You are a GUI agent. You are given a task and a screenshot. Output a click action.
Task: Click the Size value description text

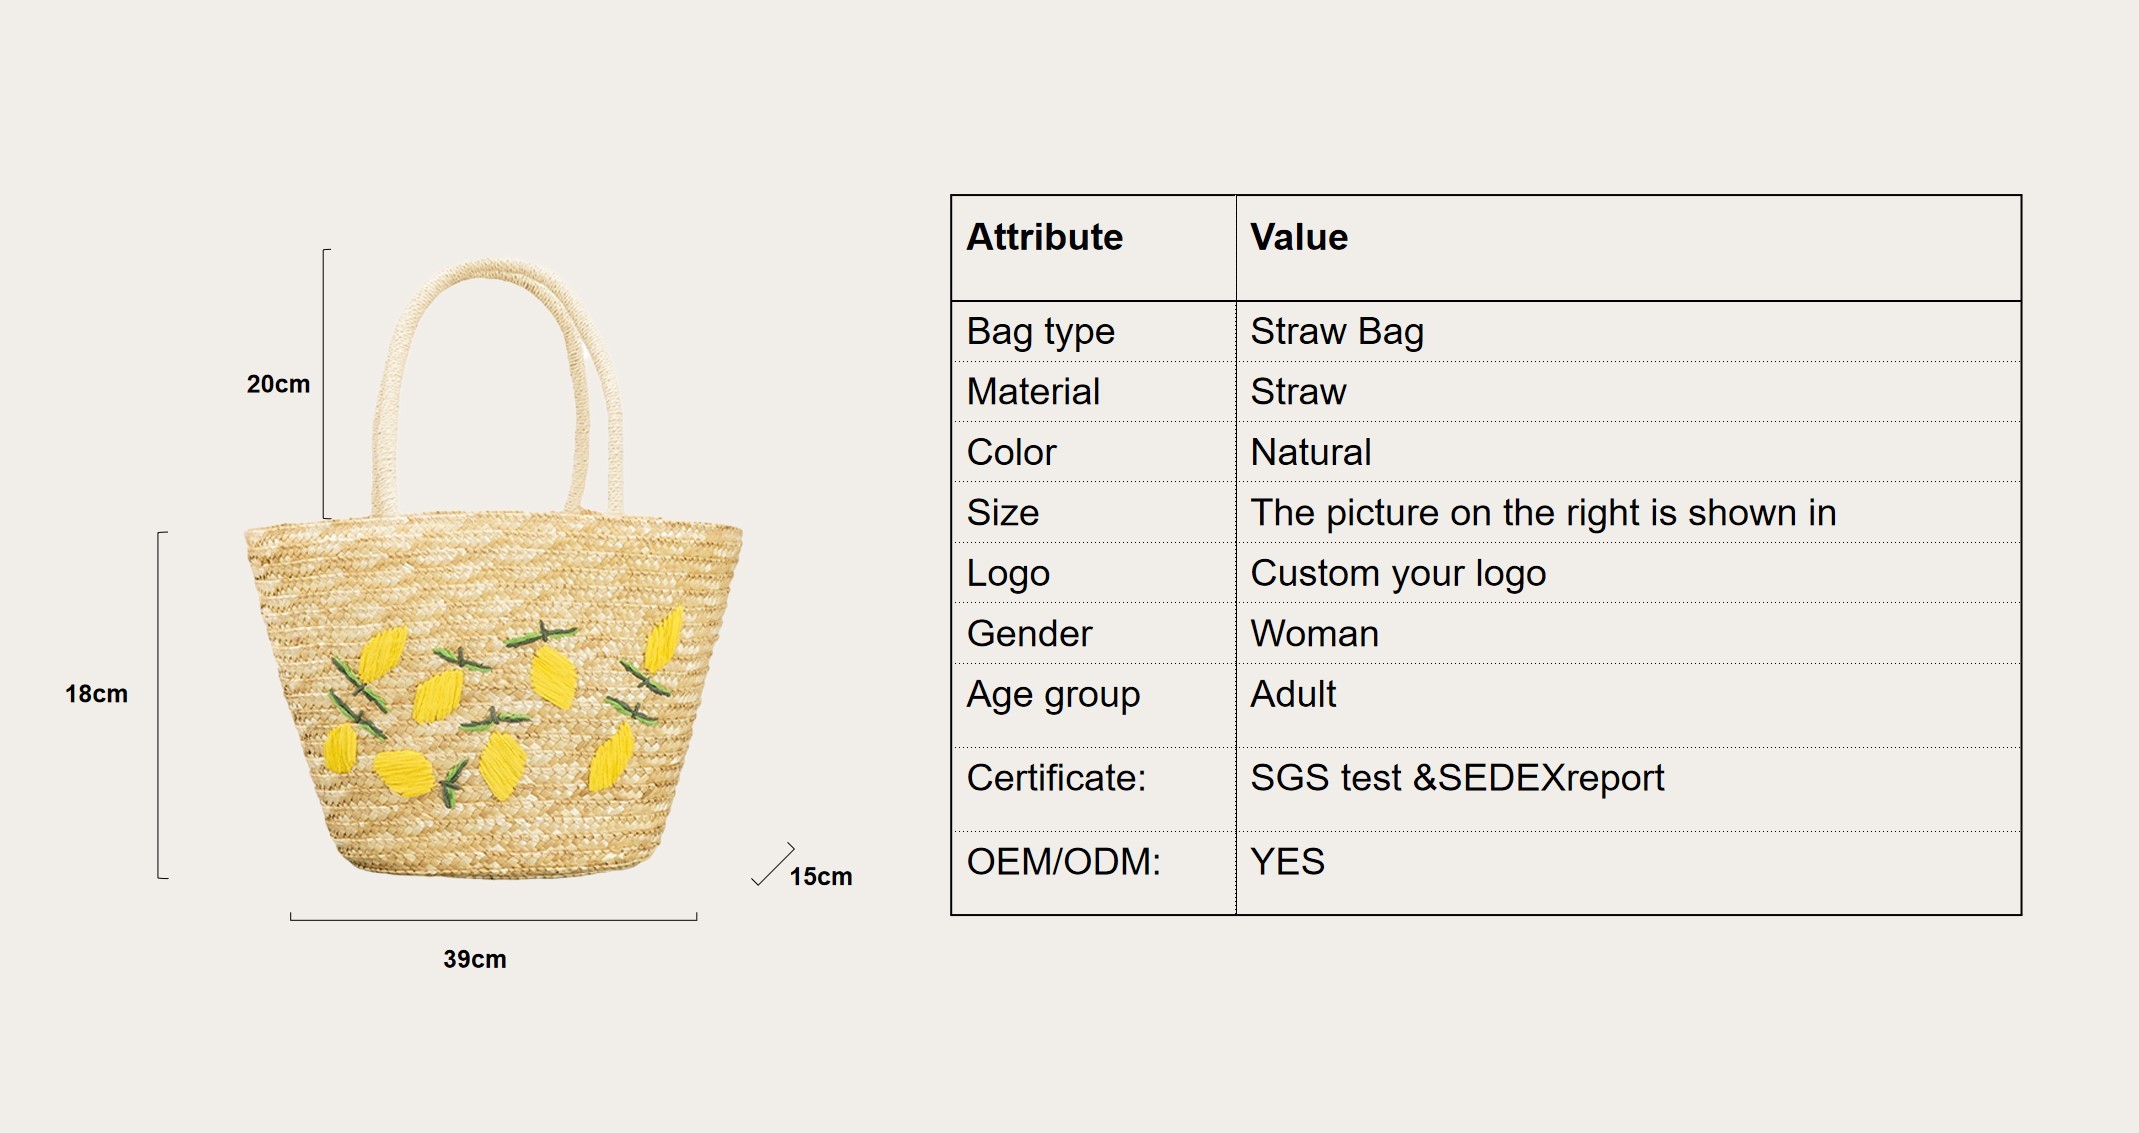(x=1544, y=513)
